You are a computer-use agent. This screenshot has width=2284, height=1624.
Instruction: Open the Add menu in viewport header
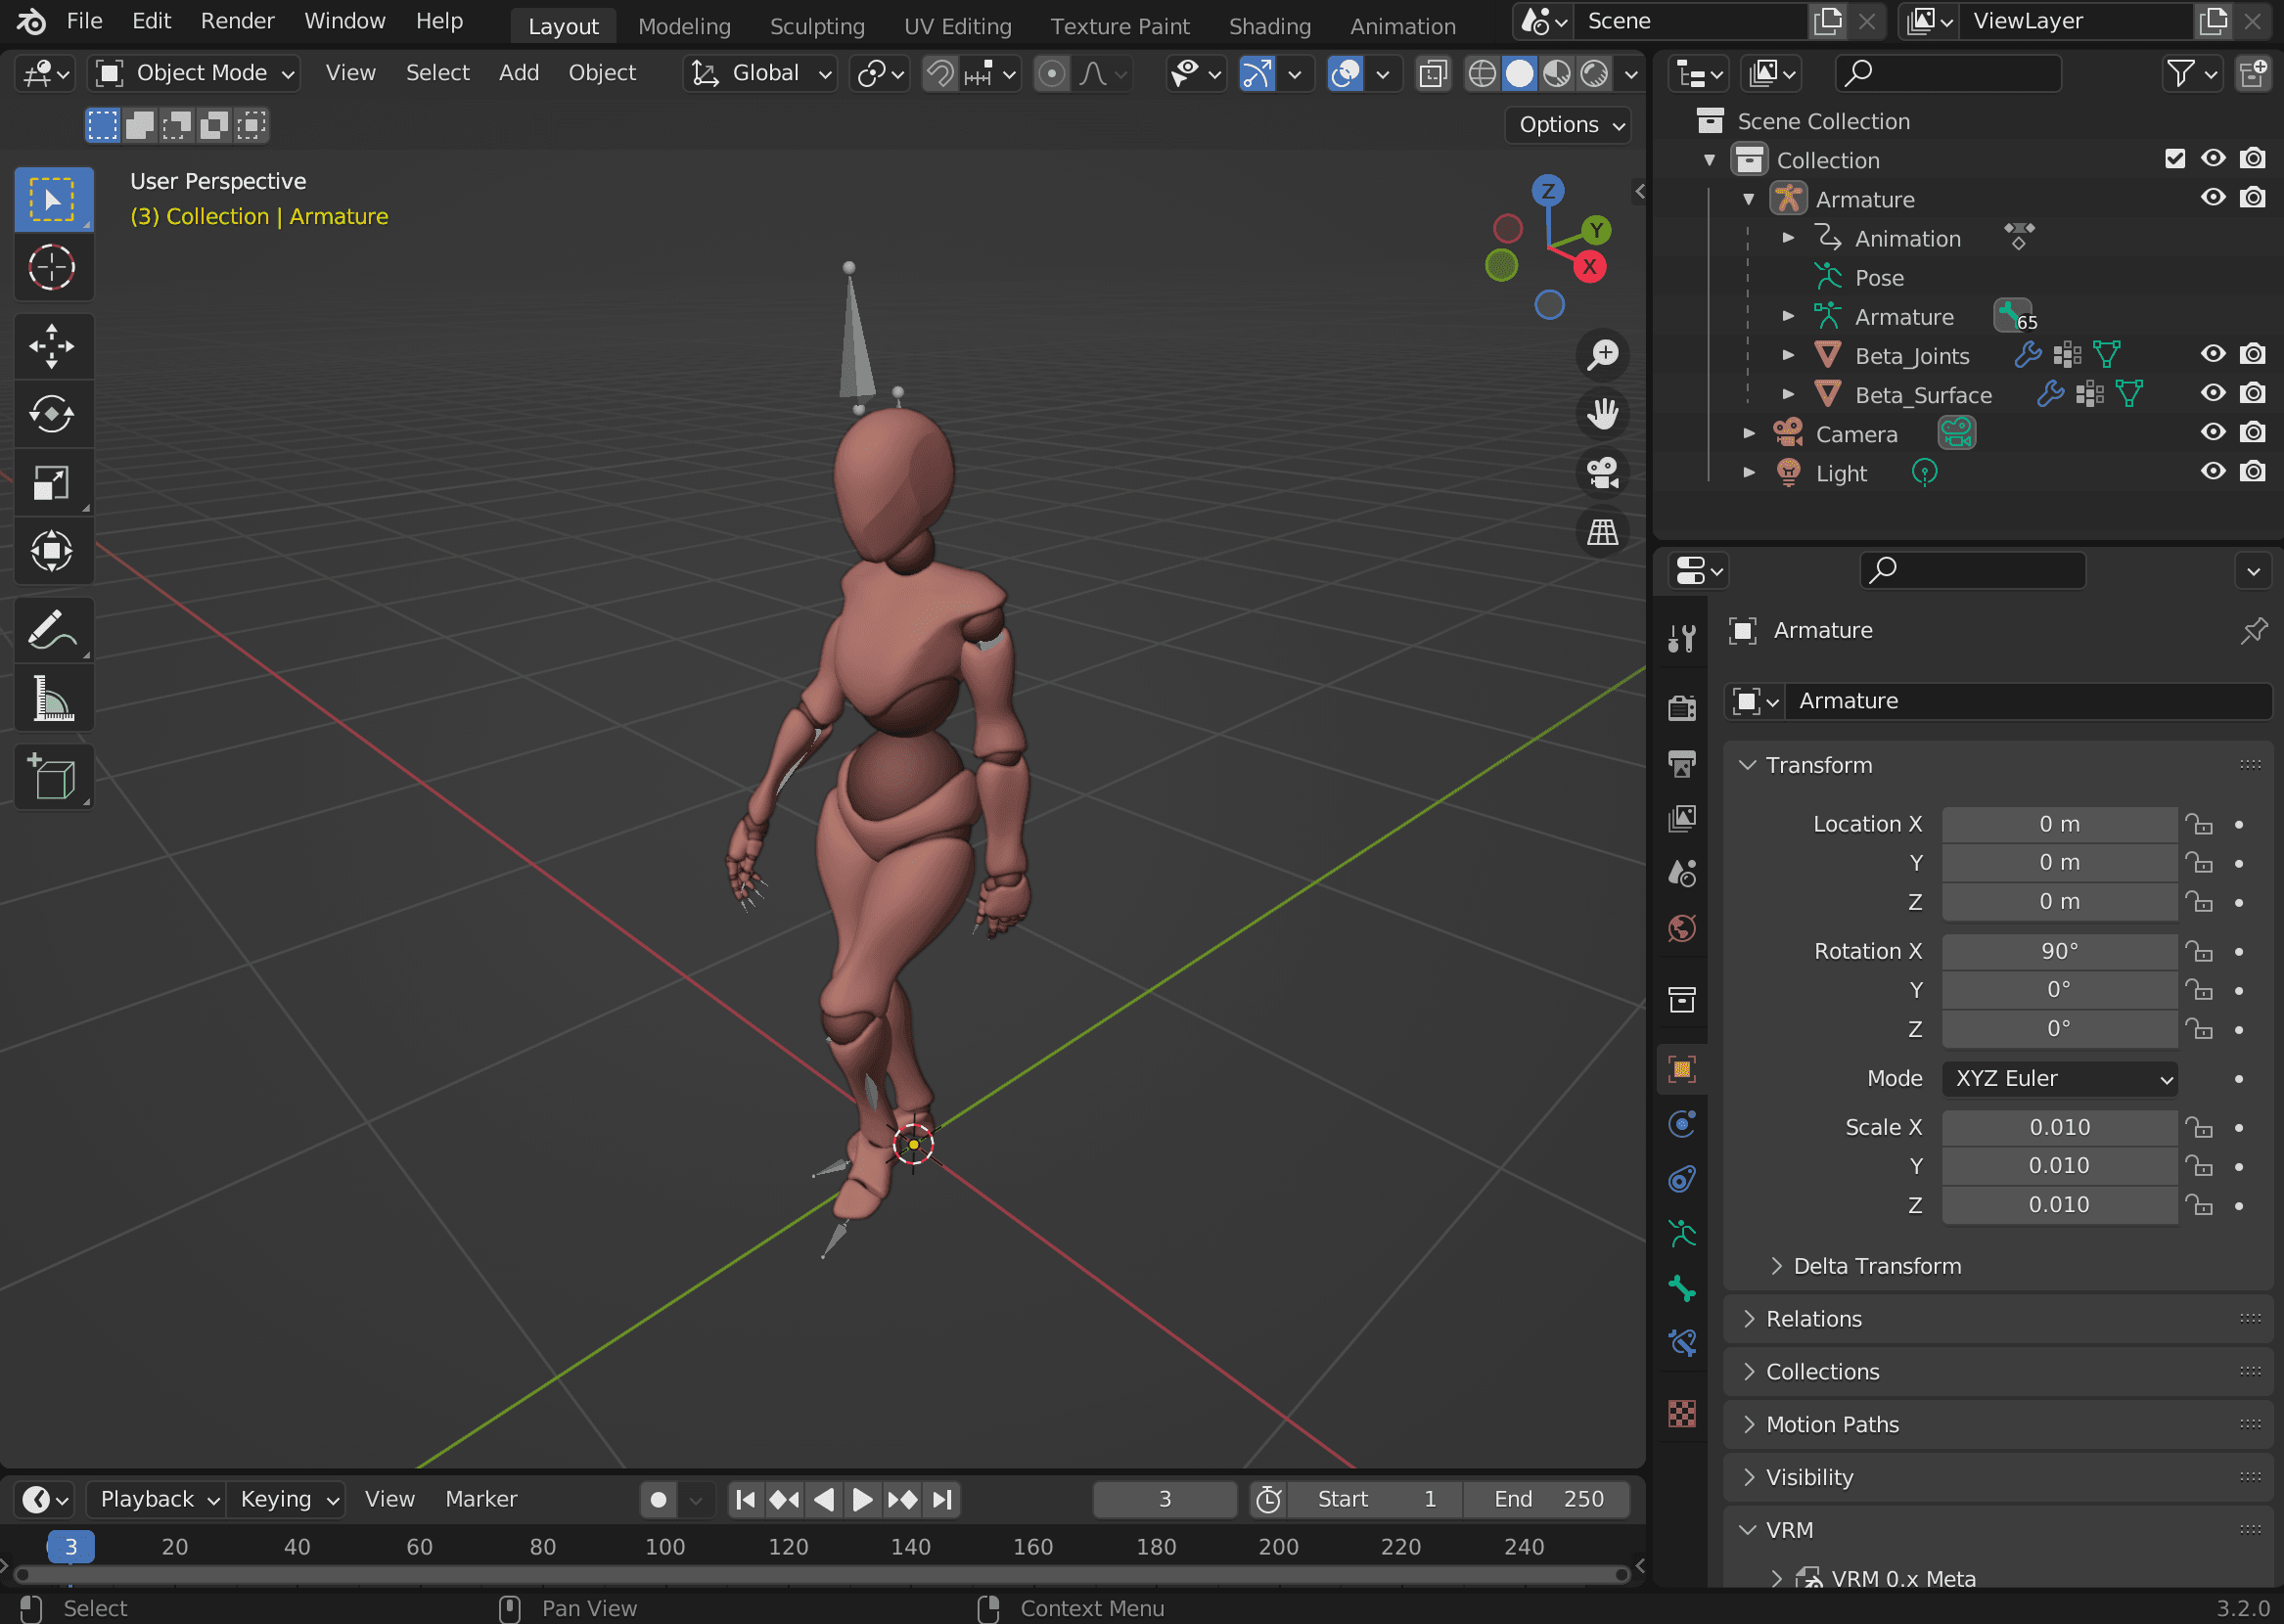point(519,73)
